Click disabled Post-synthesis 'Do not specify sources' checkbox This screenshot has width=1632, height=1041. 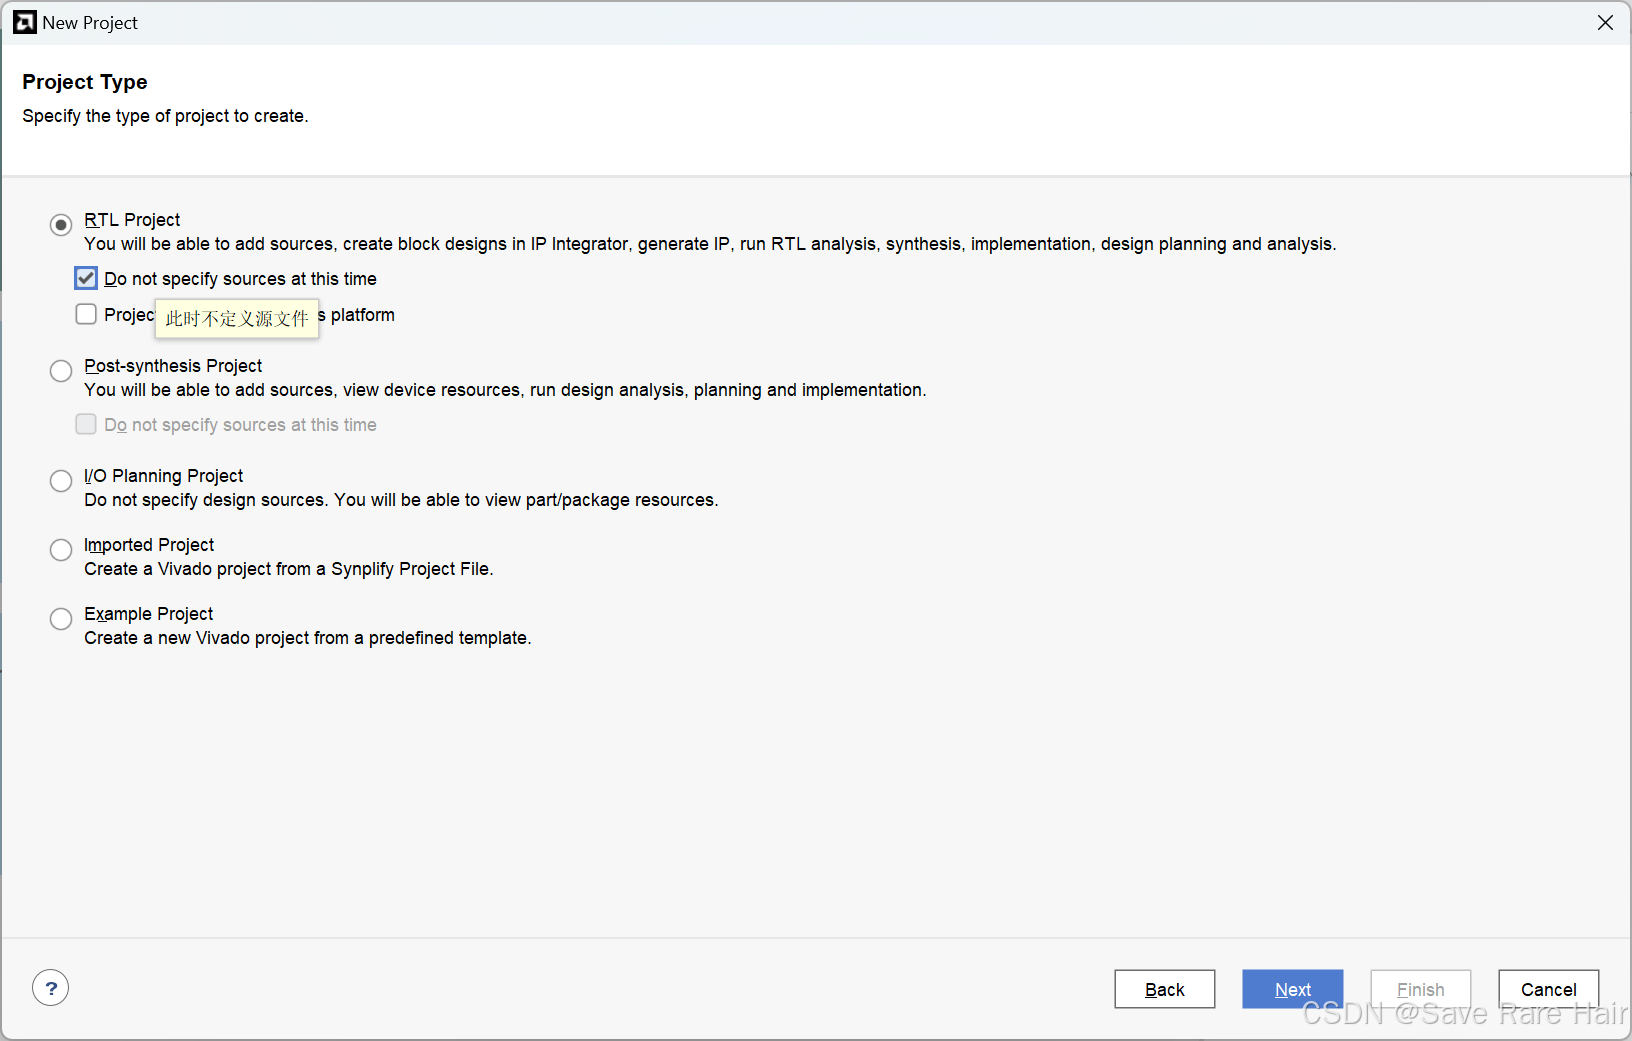coord(86,424)
